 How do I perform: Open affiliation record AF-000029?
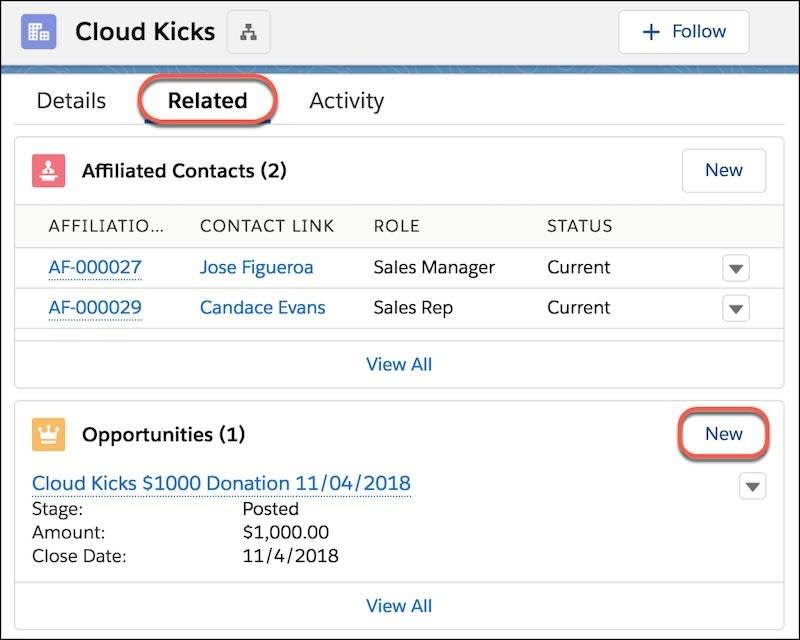coord(94,307)
